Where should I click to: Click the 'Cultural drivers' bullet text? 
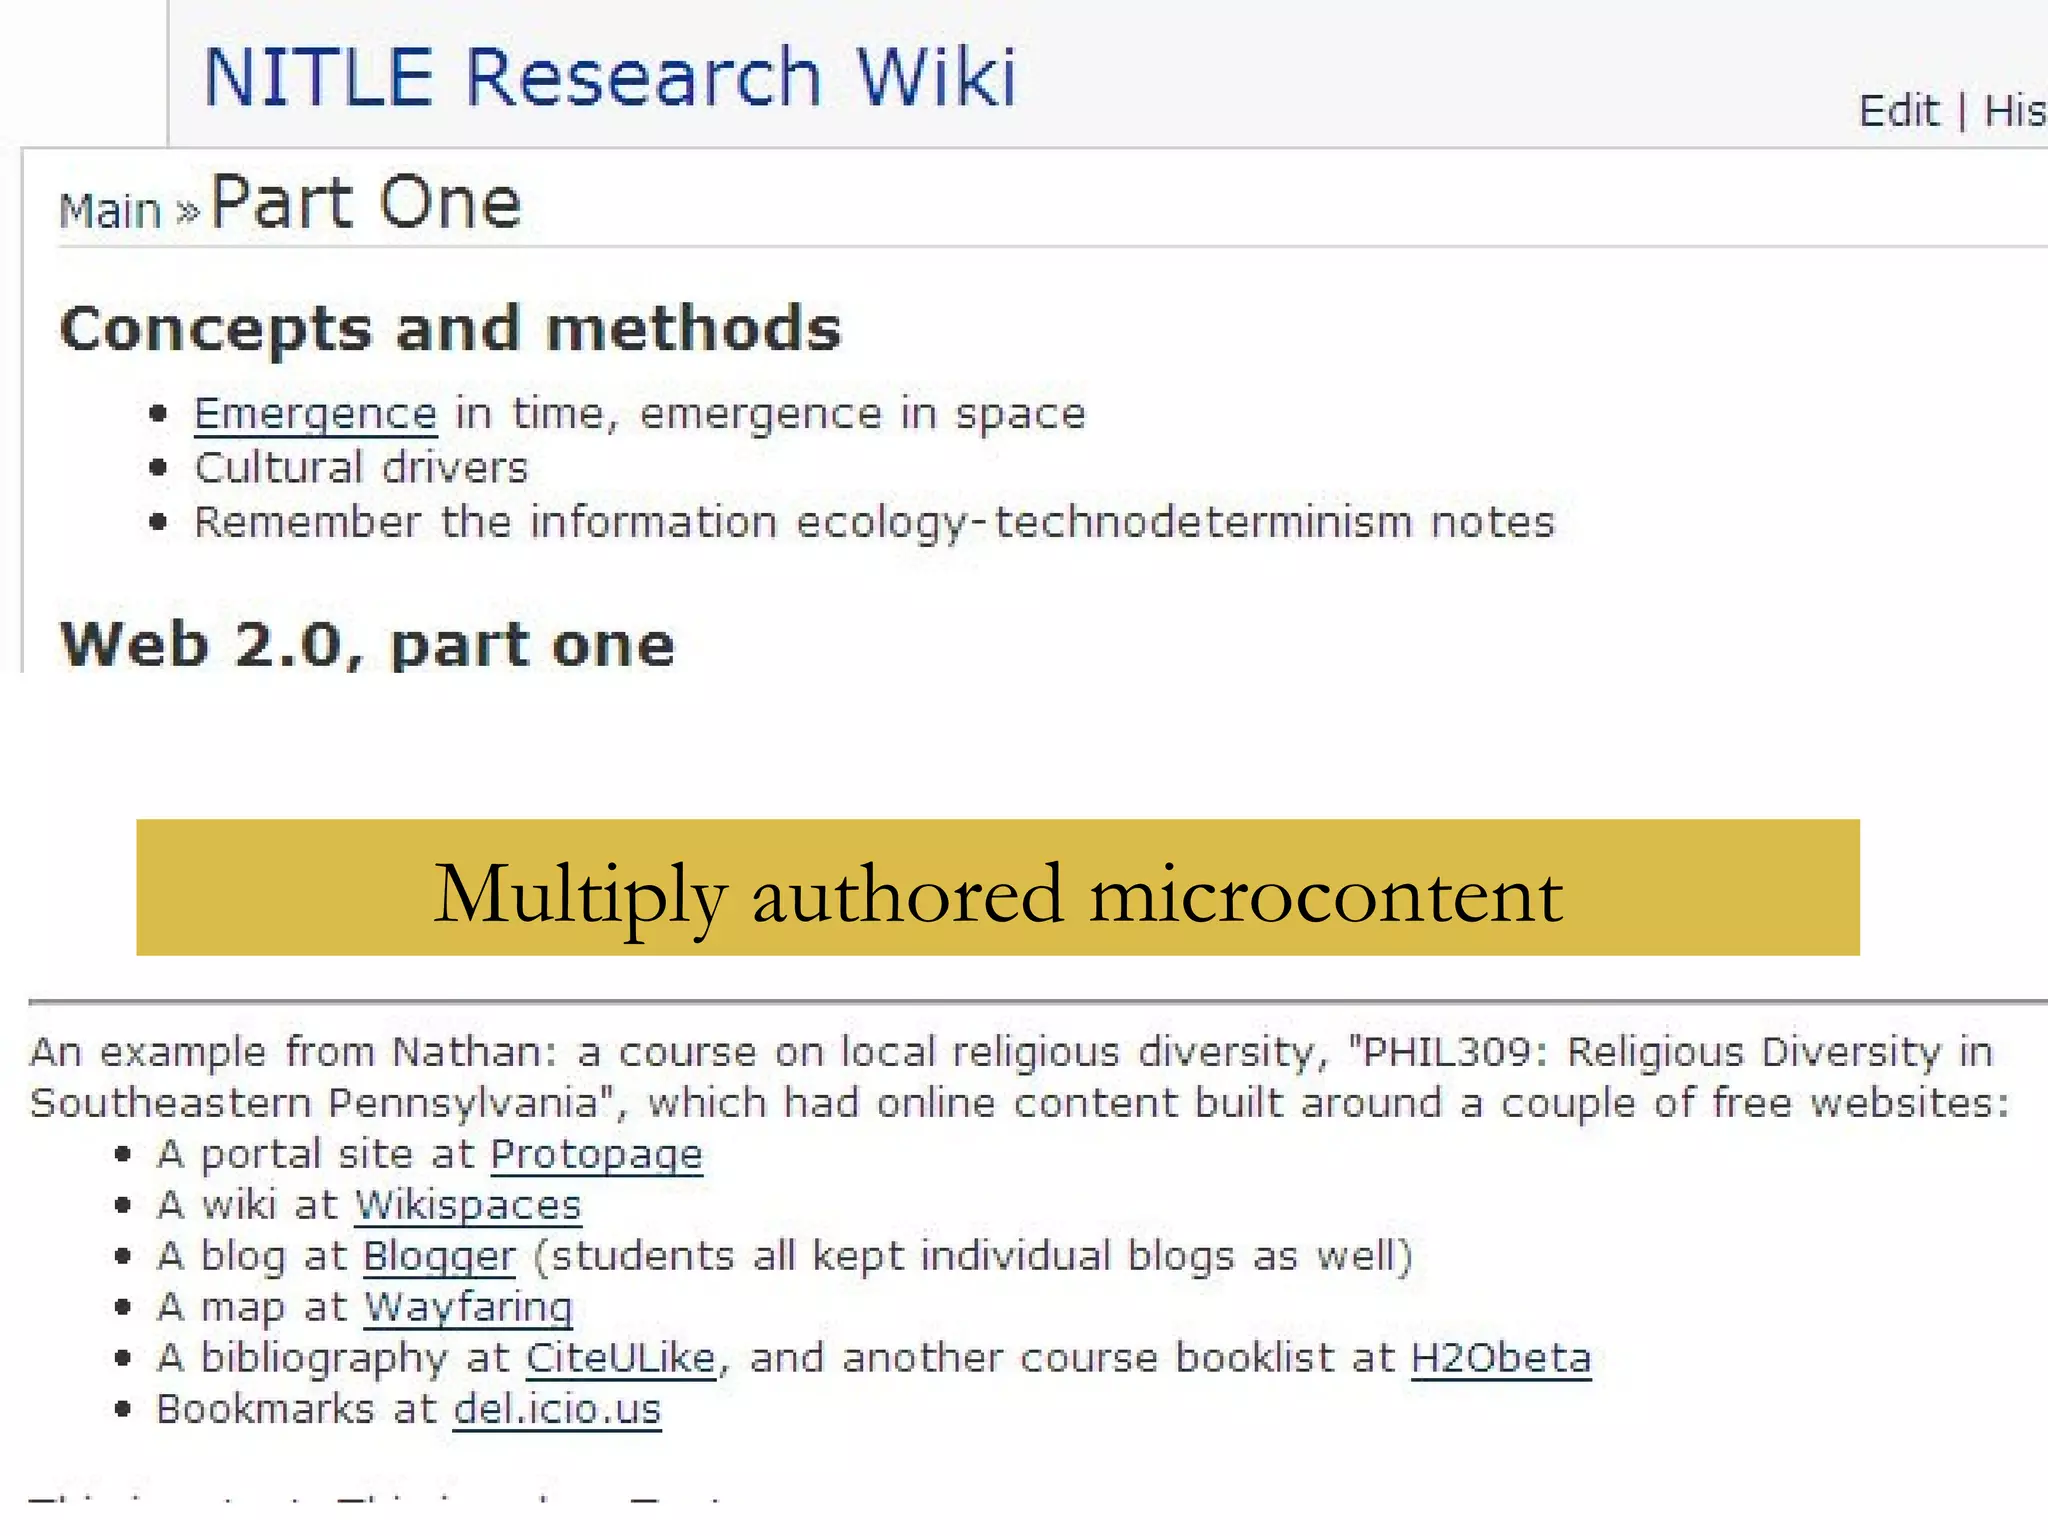click(x=361, y=468)
